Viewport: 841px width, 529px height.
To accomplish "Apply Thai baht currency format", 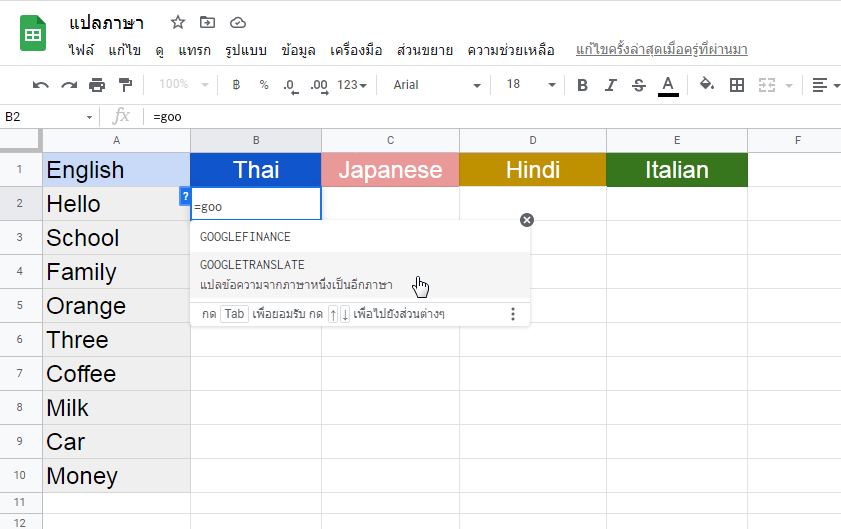I will 236,85.
